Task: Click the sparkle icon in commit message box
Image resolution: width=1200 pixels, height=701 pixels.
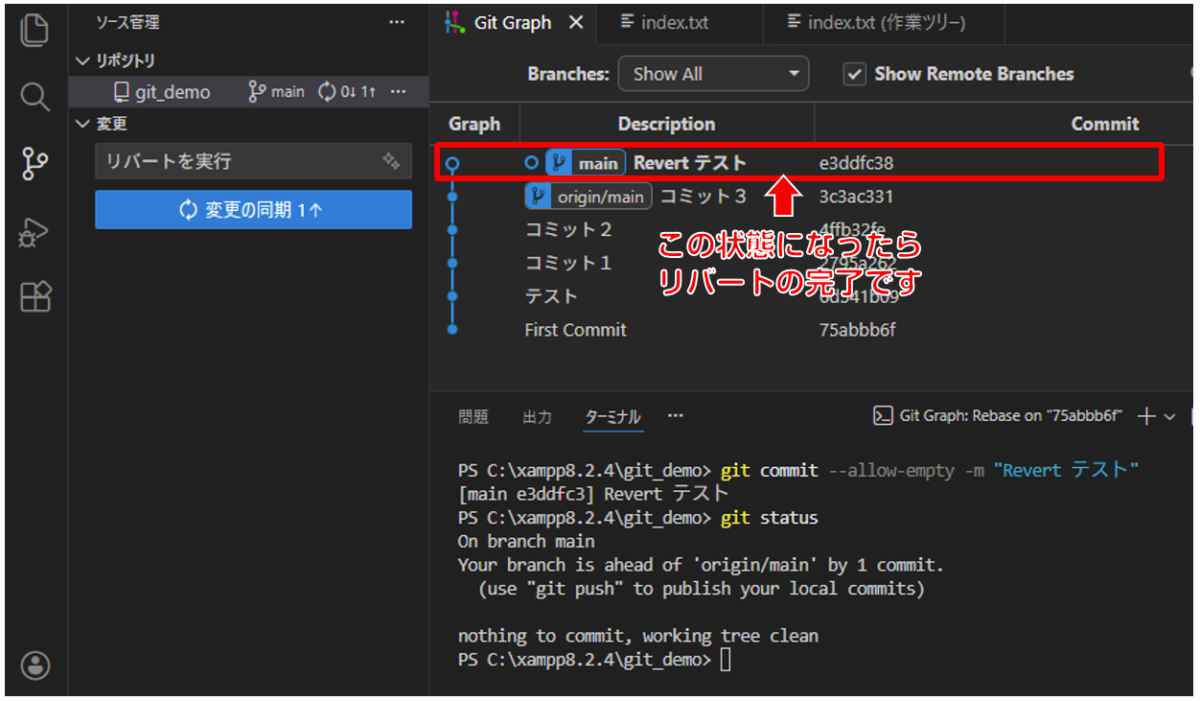Action: pyautogui.click(x=391, y=161)
